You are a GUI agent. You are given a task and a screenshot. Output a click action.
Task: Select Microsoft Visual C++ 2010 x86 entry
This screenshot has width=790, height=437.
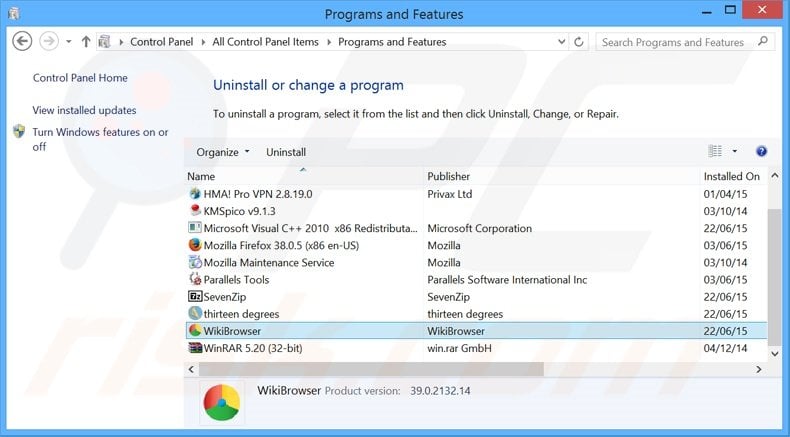point(310,228)
